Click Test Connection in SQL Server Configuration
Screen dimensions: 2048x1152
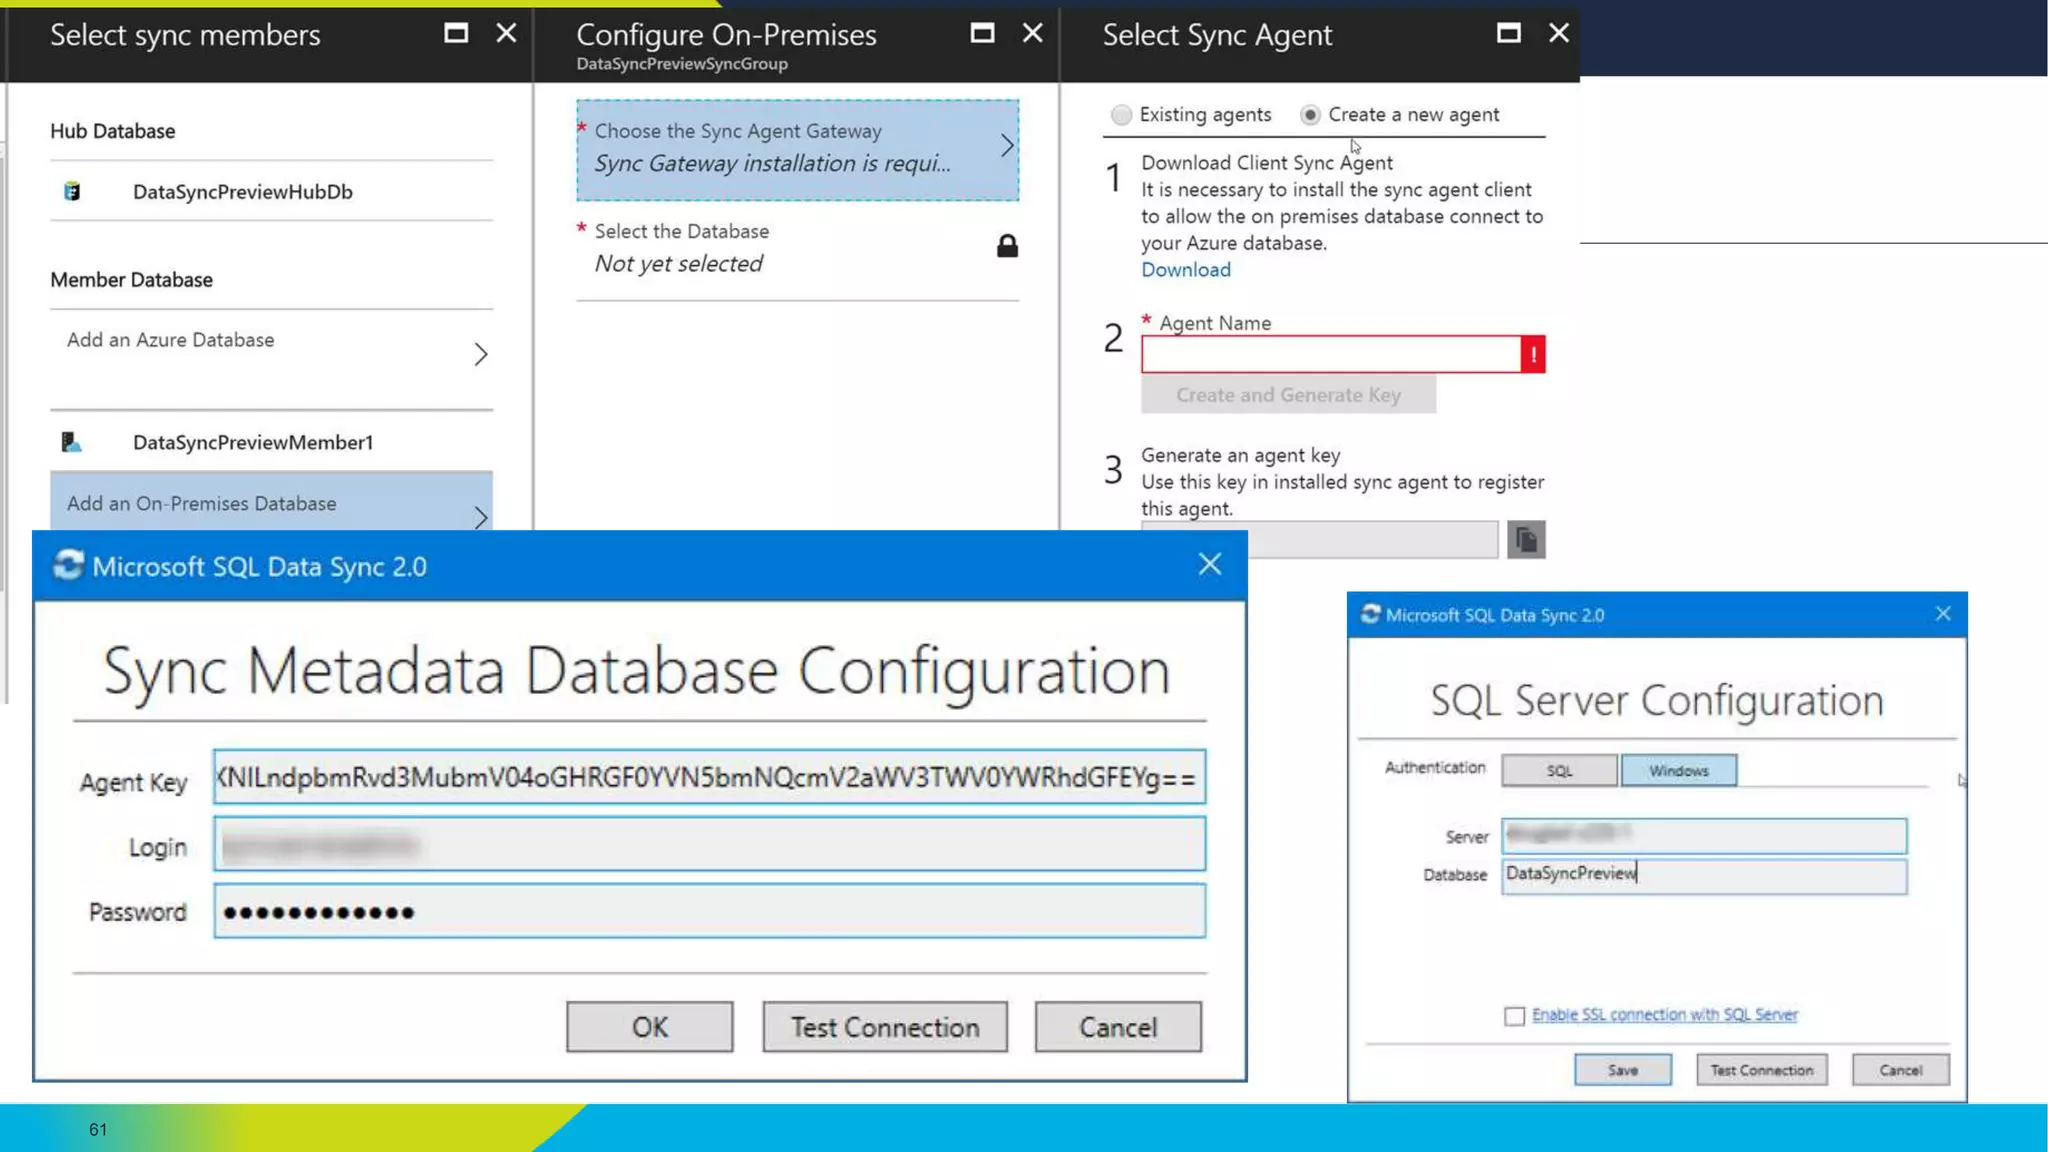1761,1070
